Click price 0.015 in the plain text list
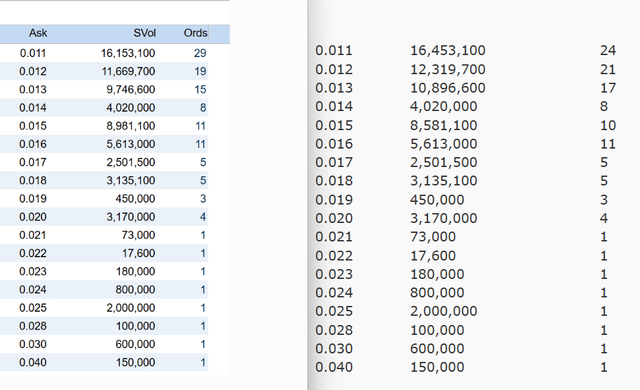This screenshot has height=390, width=640. point(334,125)
